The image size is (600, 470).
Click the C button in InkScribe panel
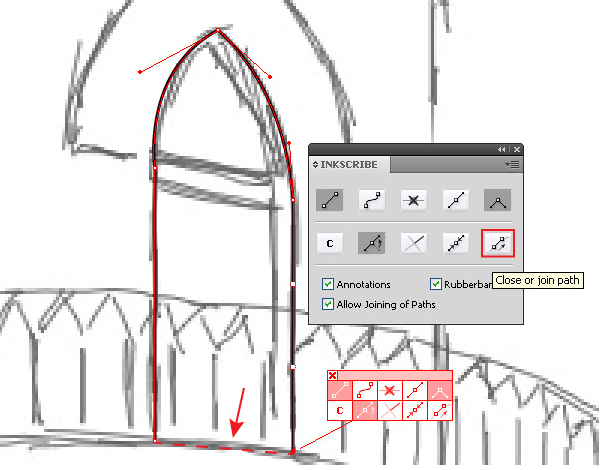coord(329,243)
